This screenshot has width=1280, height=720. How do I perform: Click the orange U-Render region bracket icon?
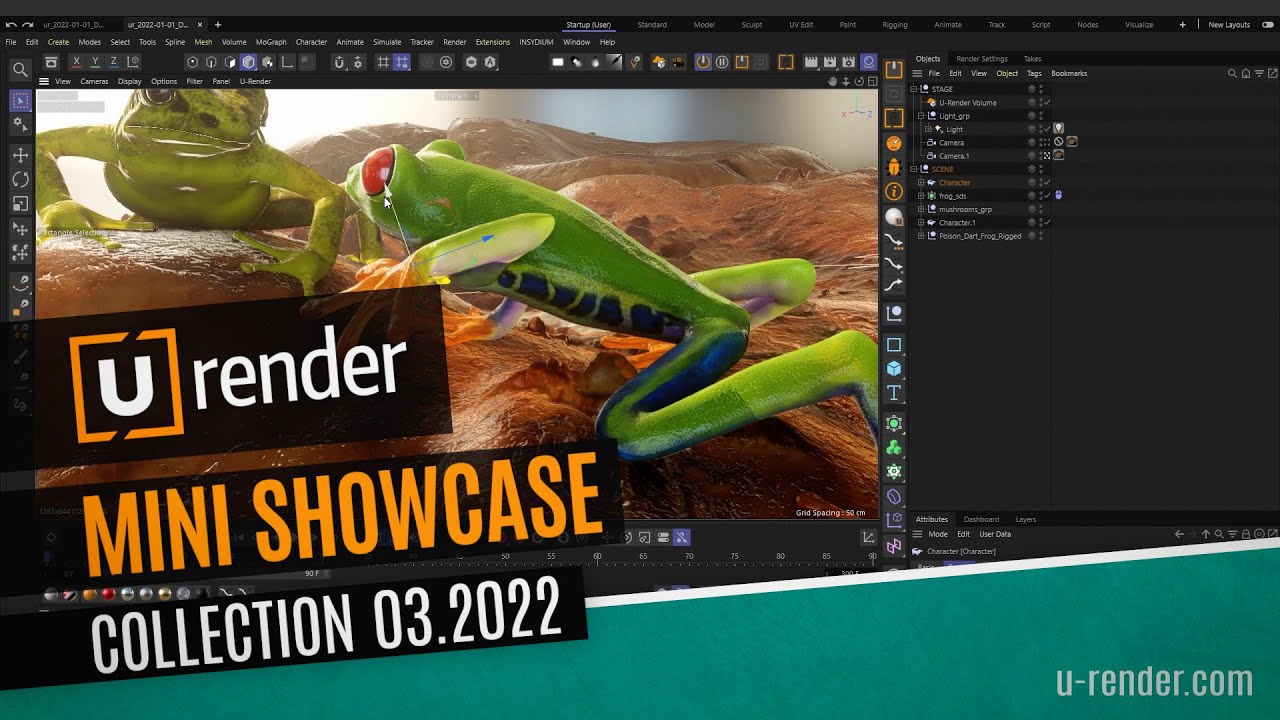point(786,62)
